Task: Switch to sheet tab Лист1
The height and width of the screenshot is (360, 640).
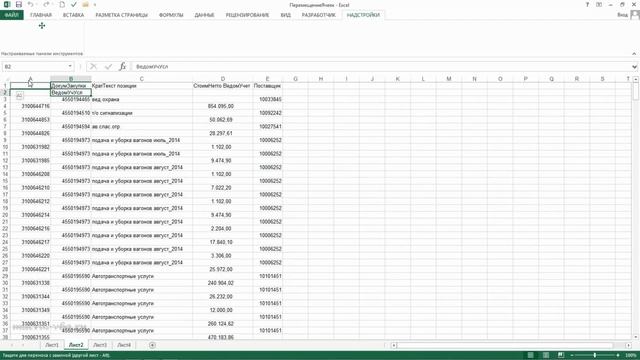Action: coord(52,345)
